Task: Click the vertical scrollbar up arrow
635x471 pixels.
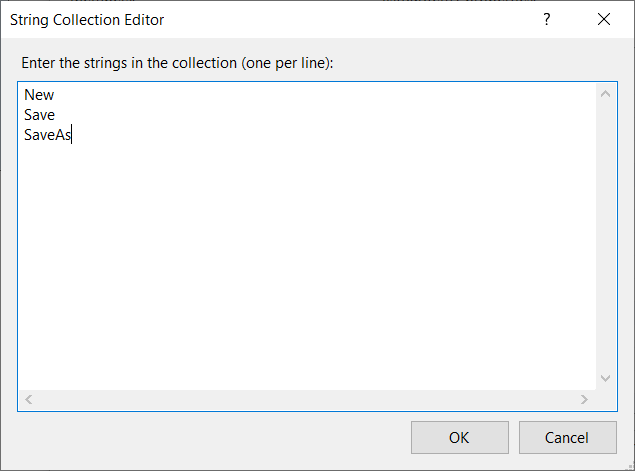Action: click(x=605, y=95)
